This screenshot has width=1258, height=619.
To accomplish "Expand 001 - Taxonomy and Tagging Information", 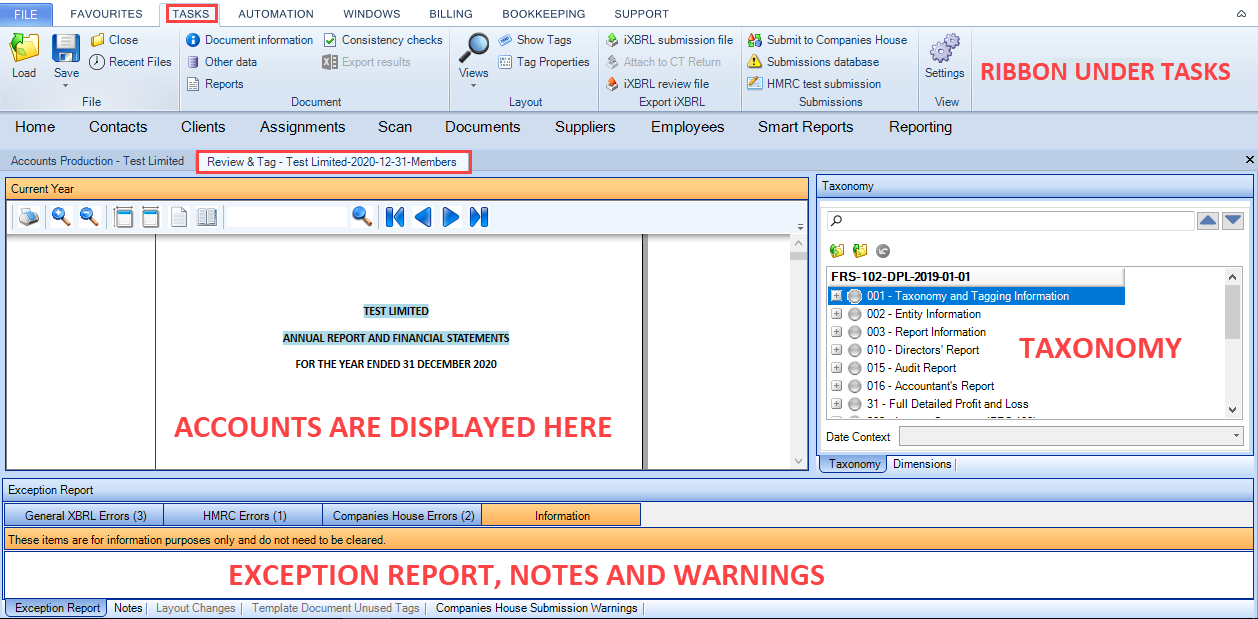I will tap(837, 296).
